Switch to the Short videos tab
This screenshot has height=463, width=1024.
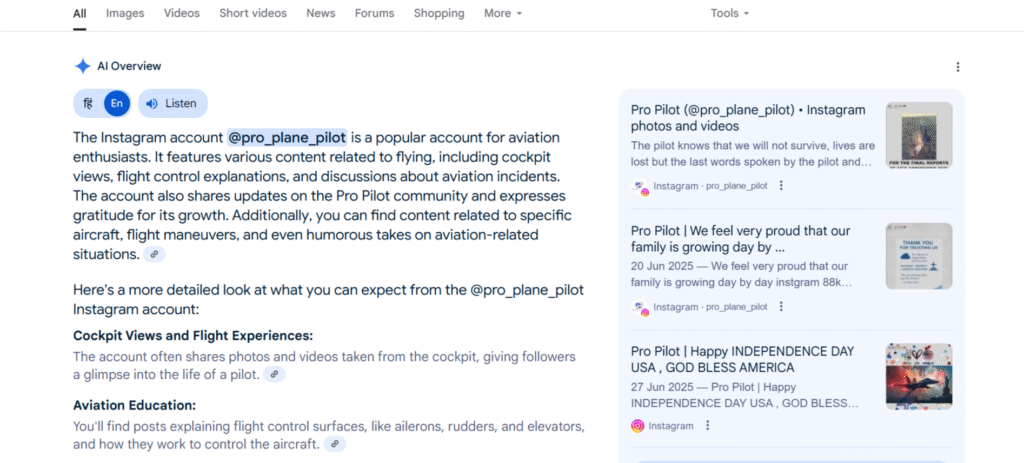253,13
